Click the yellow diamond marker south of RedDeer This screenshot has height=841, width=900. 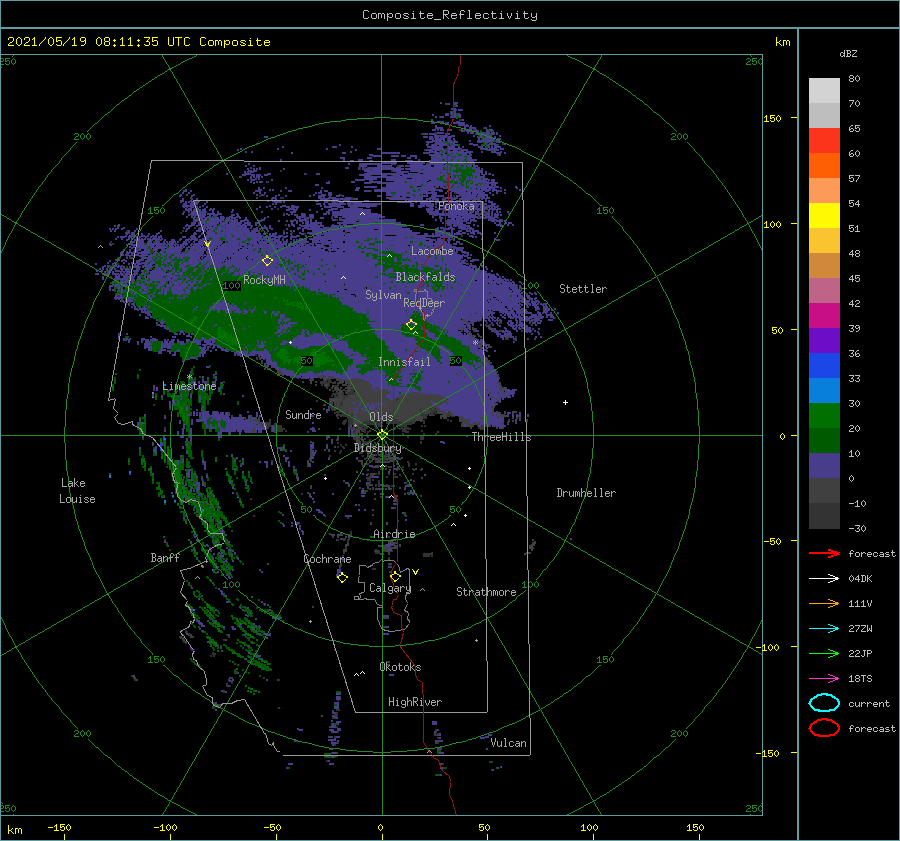click(x=412, y=324)
